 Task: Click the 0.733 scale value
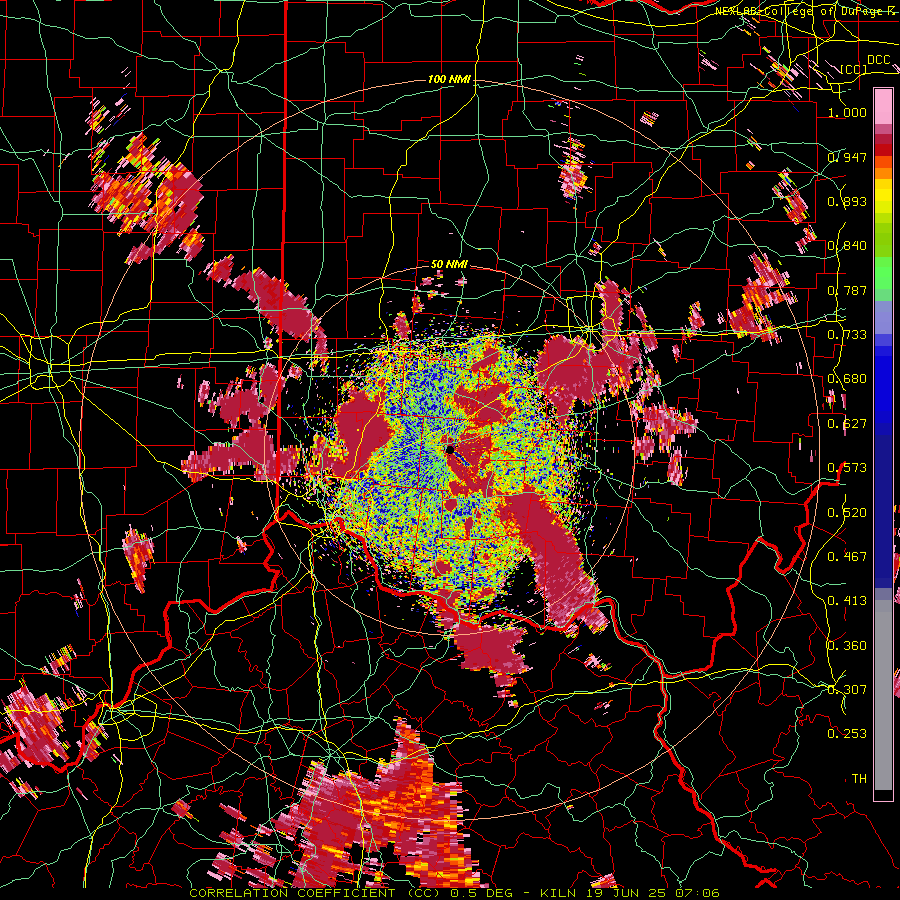pyautogui.click(x=847, y=335)
